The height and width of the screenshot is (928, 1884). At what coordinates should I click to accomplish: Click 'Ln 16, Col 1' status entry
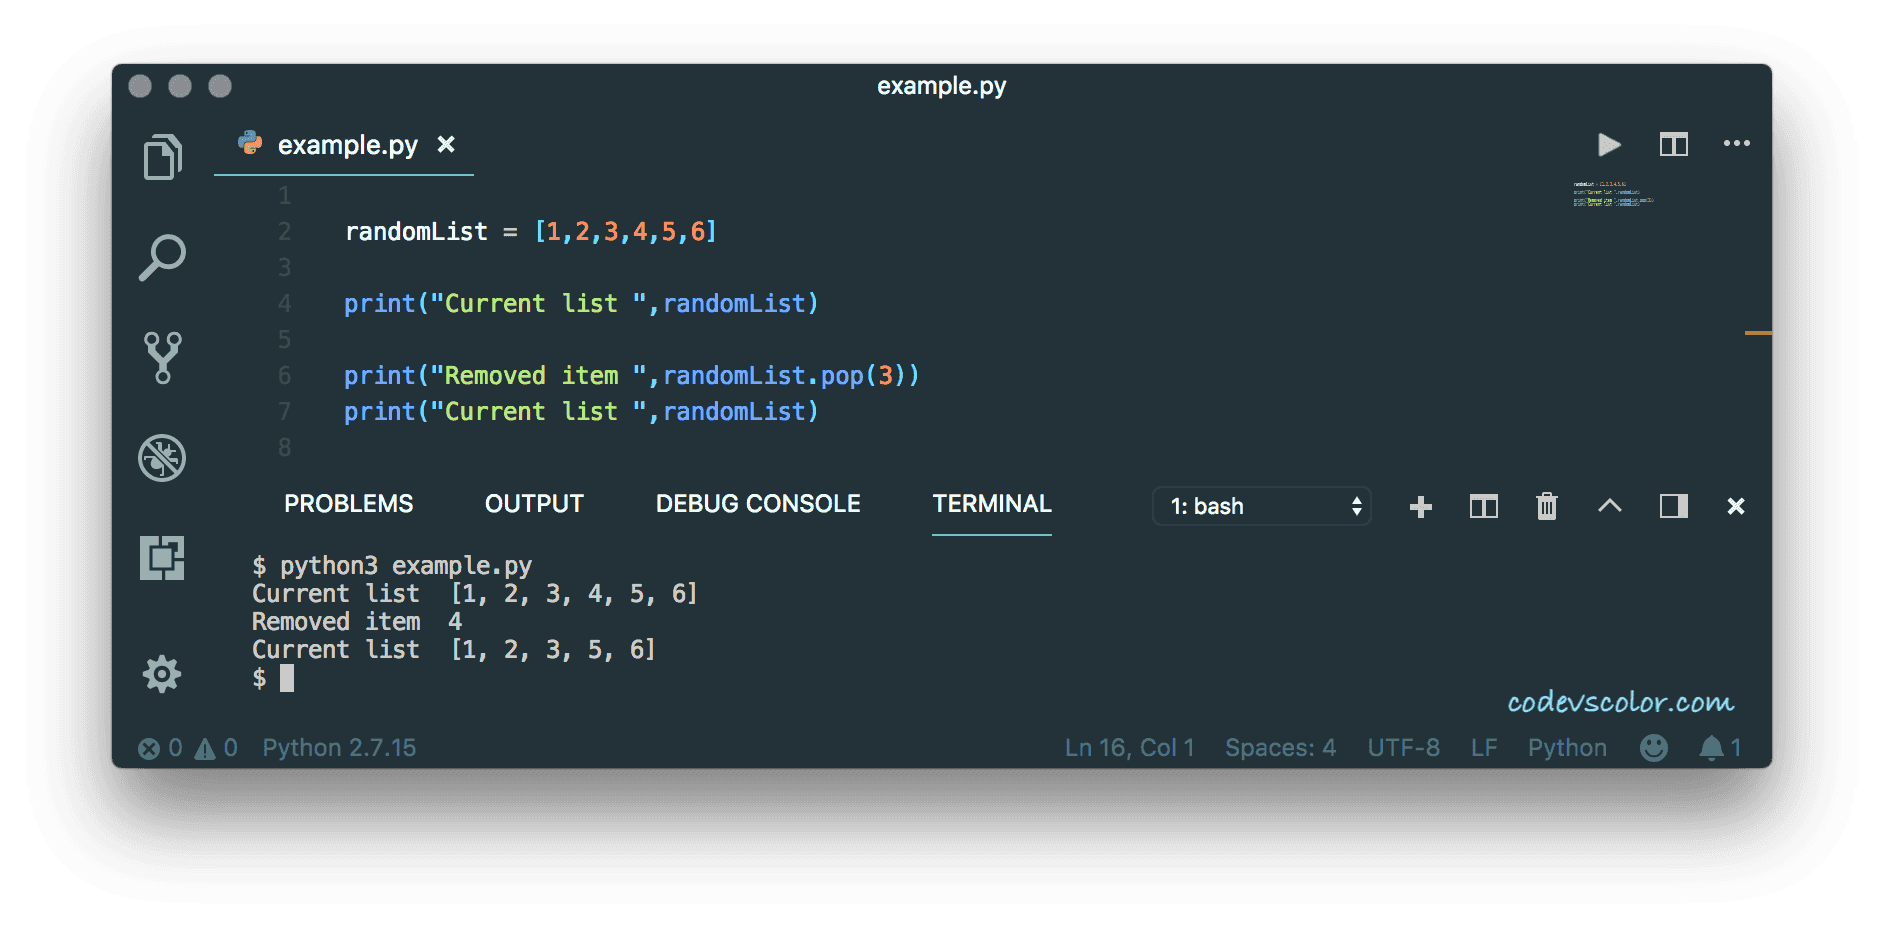click(x=1130, y=748)
